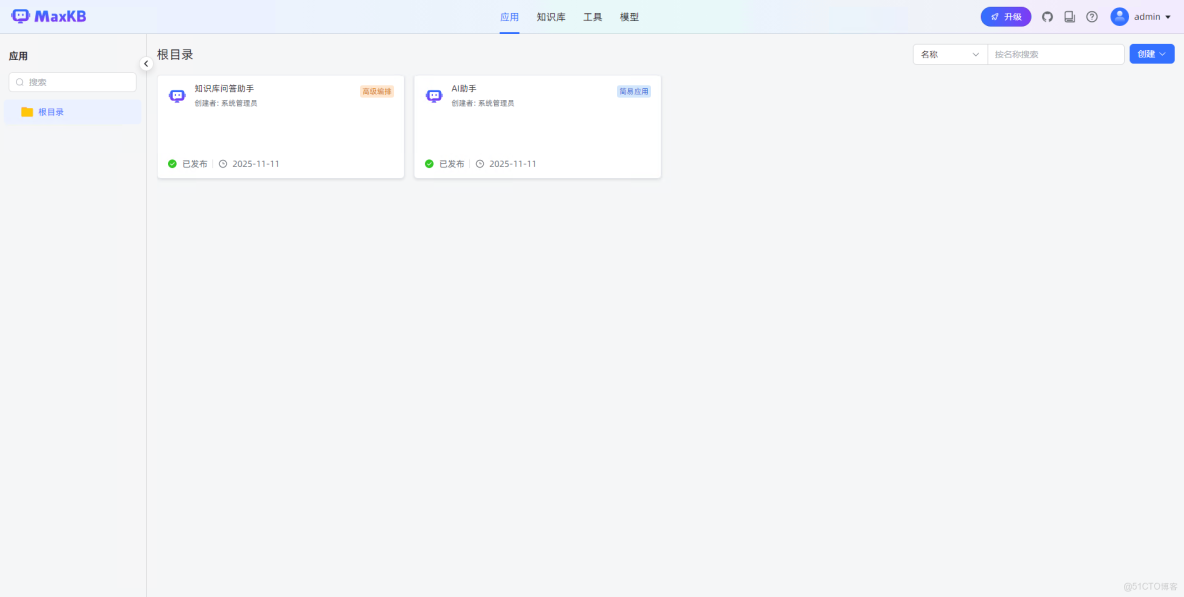The height and width of the screenshot is (597, 1184).
Task: Click the admin user avatar icon
Action: [1117, 16]
